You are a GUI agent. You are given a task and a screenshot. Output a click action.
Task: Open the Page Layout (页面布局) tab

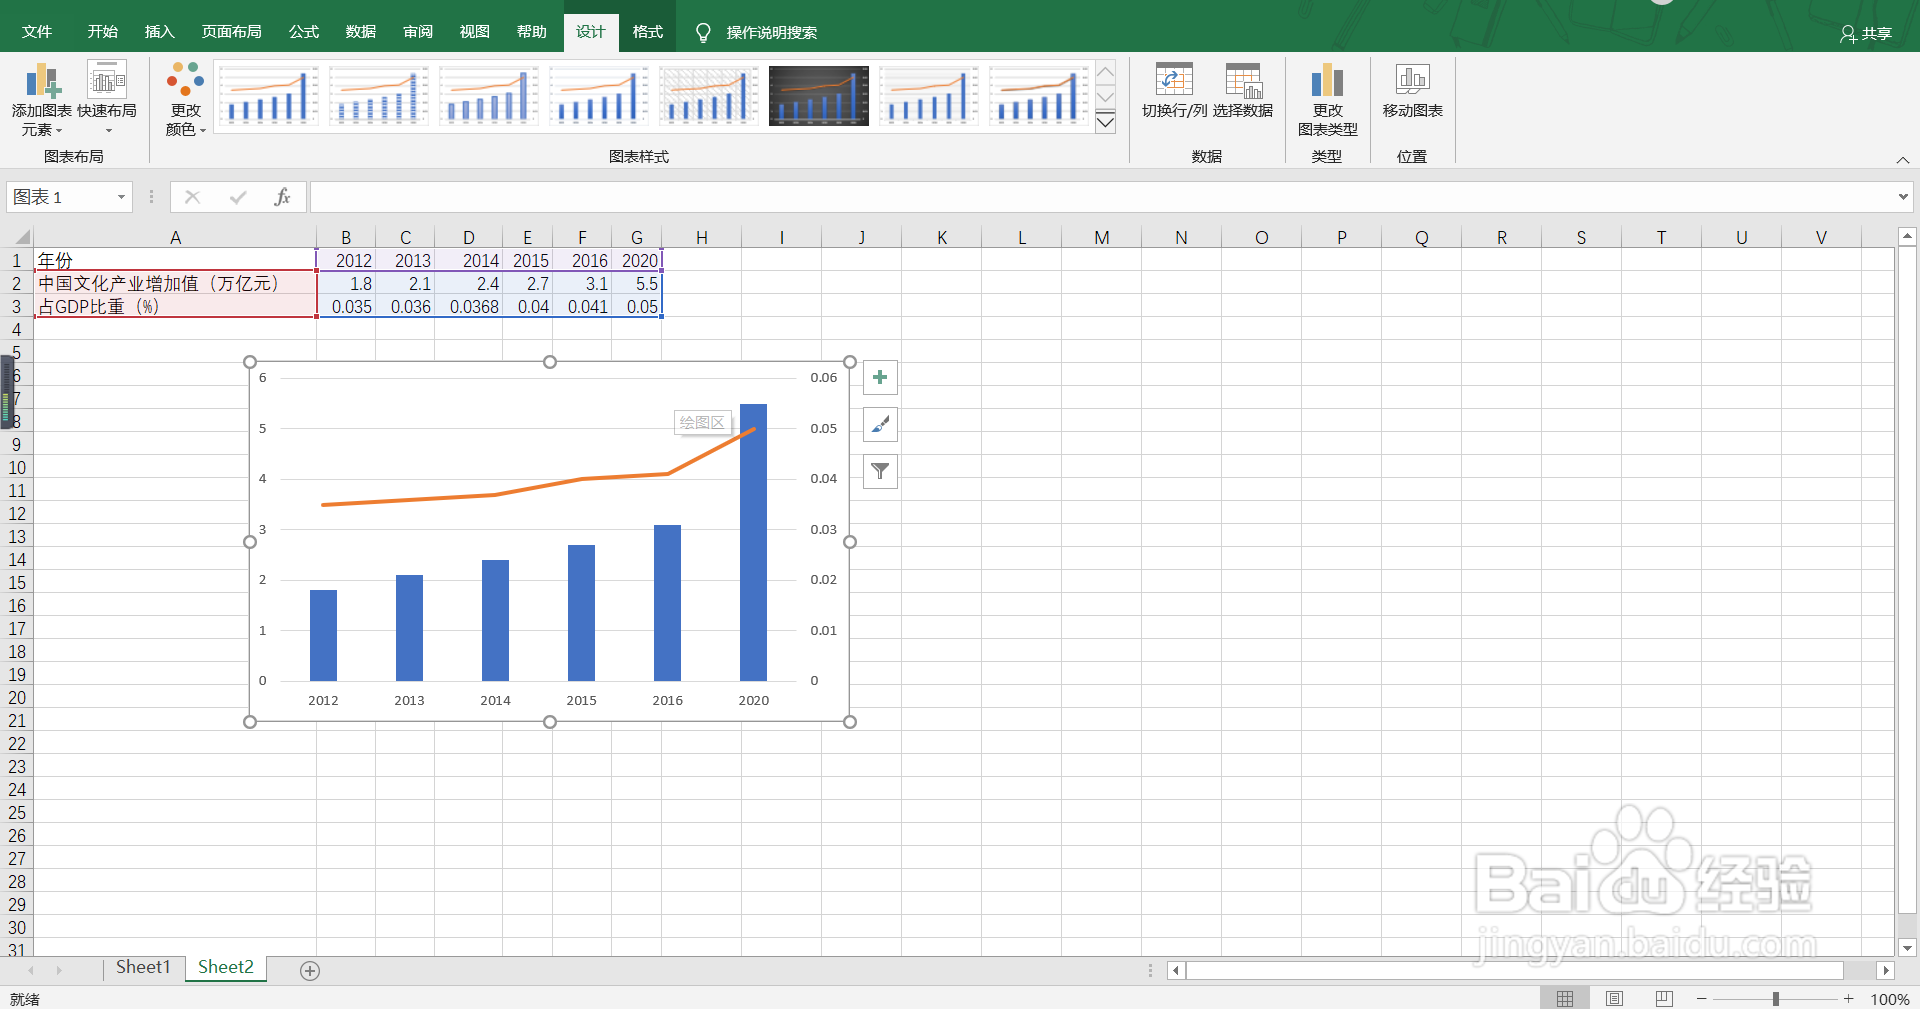[231, 32]
